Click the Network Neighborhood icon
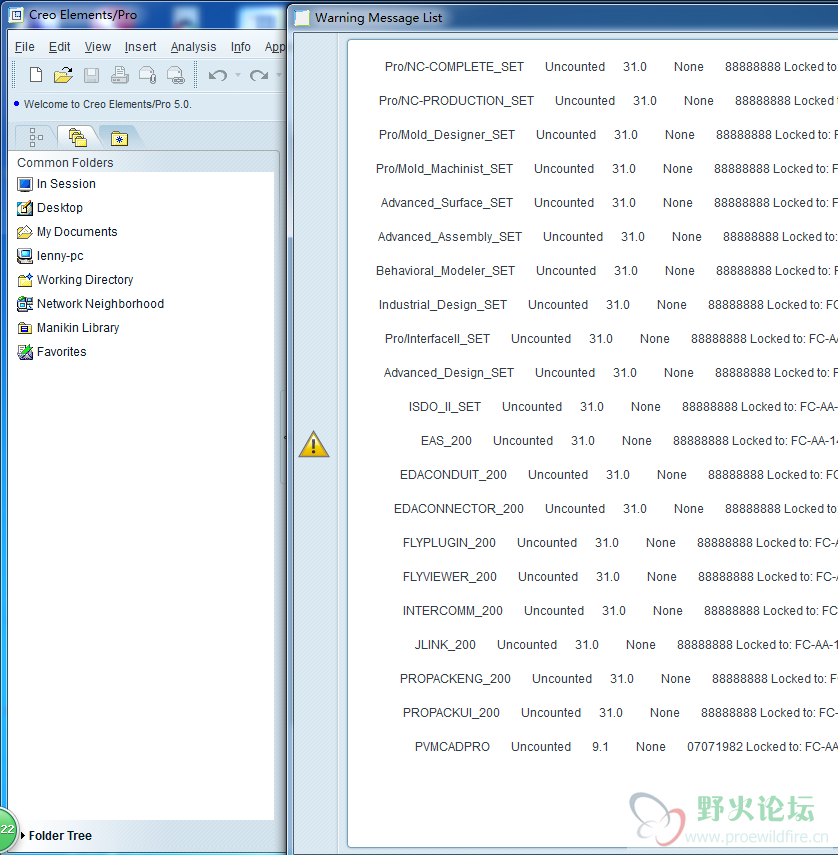The height and width of the screenshot is (855, 838). [x=25, y=304]
